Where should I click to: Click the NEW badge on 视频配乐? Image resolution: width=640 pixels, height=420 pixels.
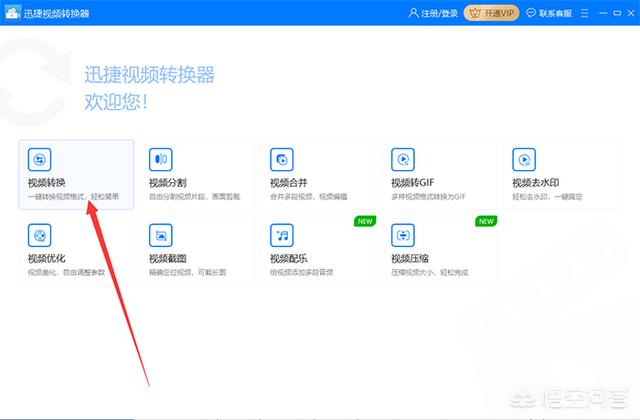(365, 221)
